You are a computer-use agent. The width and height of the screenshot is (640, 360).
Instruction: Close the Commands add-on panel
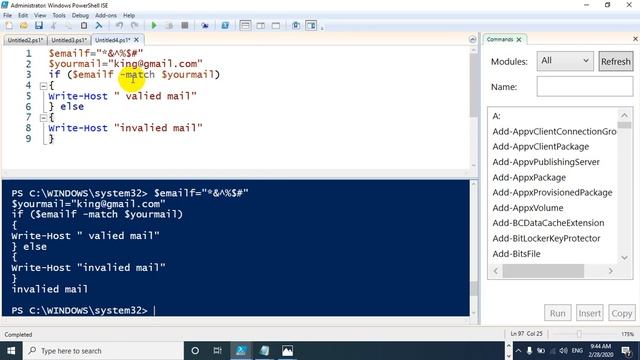[x=635, y=39]
